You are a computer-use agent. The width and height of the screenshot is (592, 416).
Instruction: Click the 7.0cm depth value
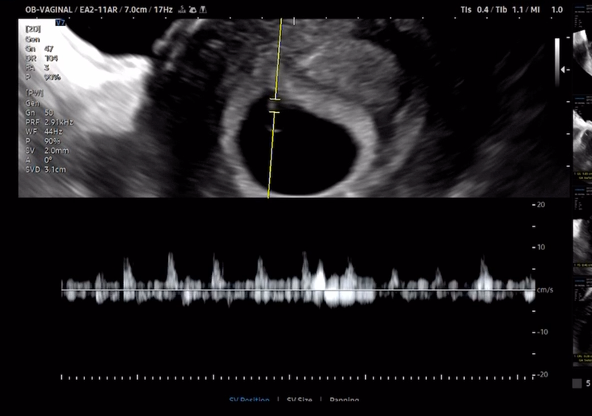tap(136, 10)
